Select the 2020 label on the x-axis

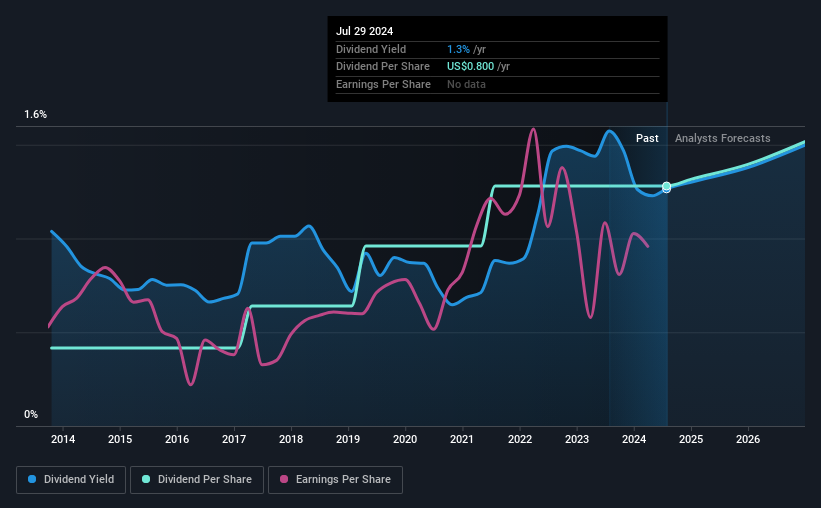405,439
